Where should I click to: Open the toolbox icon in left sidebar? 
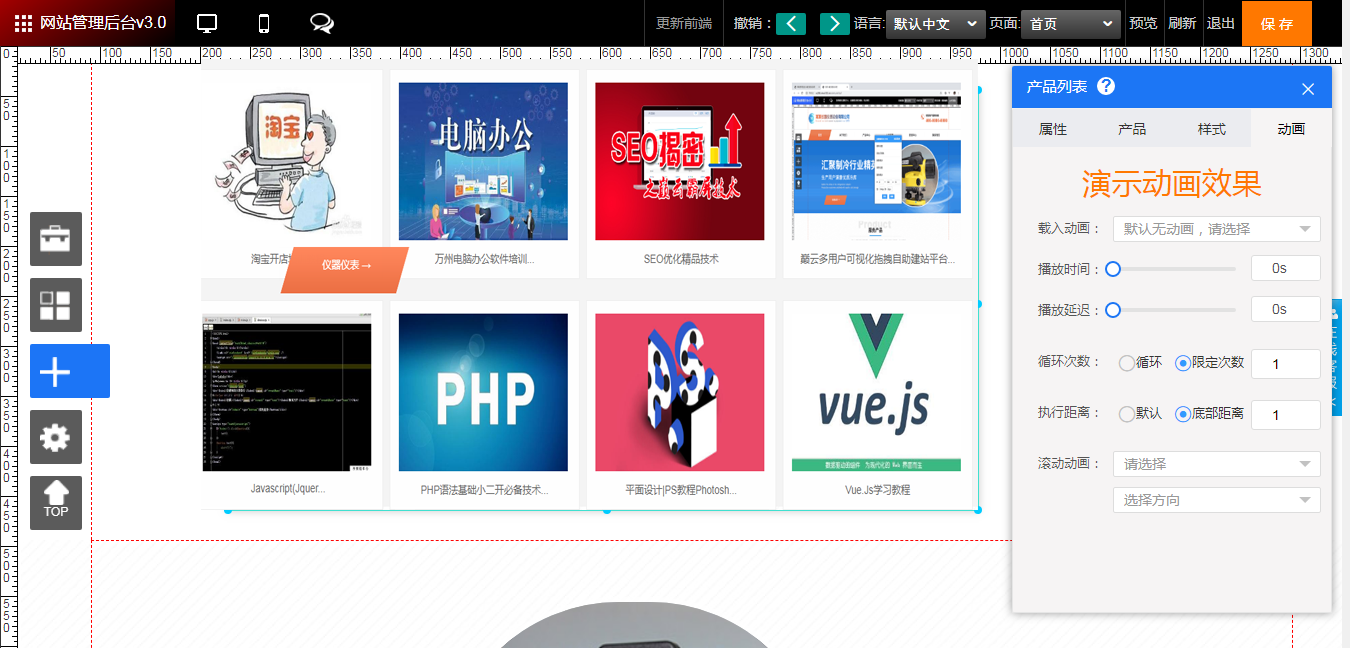[x=55, y=239]
